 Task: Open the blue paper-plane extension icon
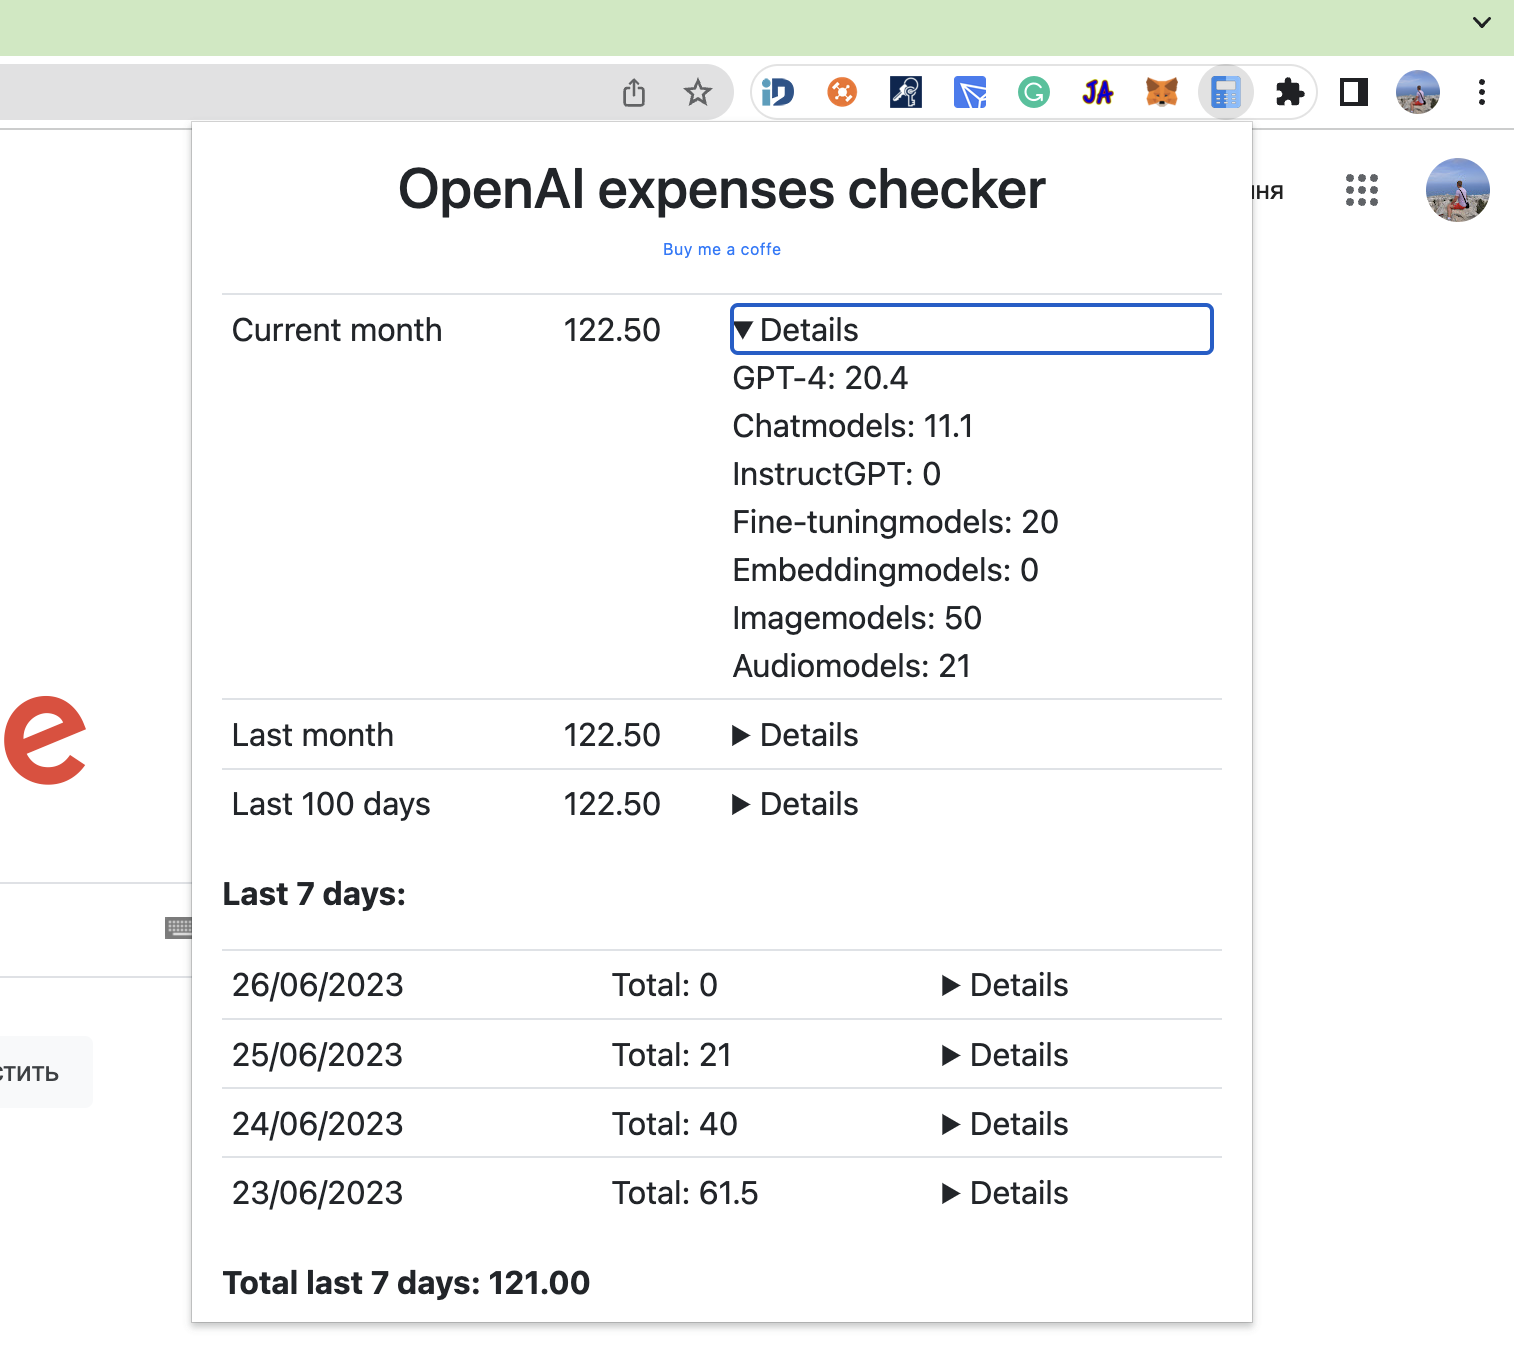pos(970,93)
